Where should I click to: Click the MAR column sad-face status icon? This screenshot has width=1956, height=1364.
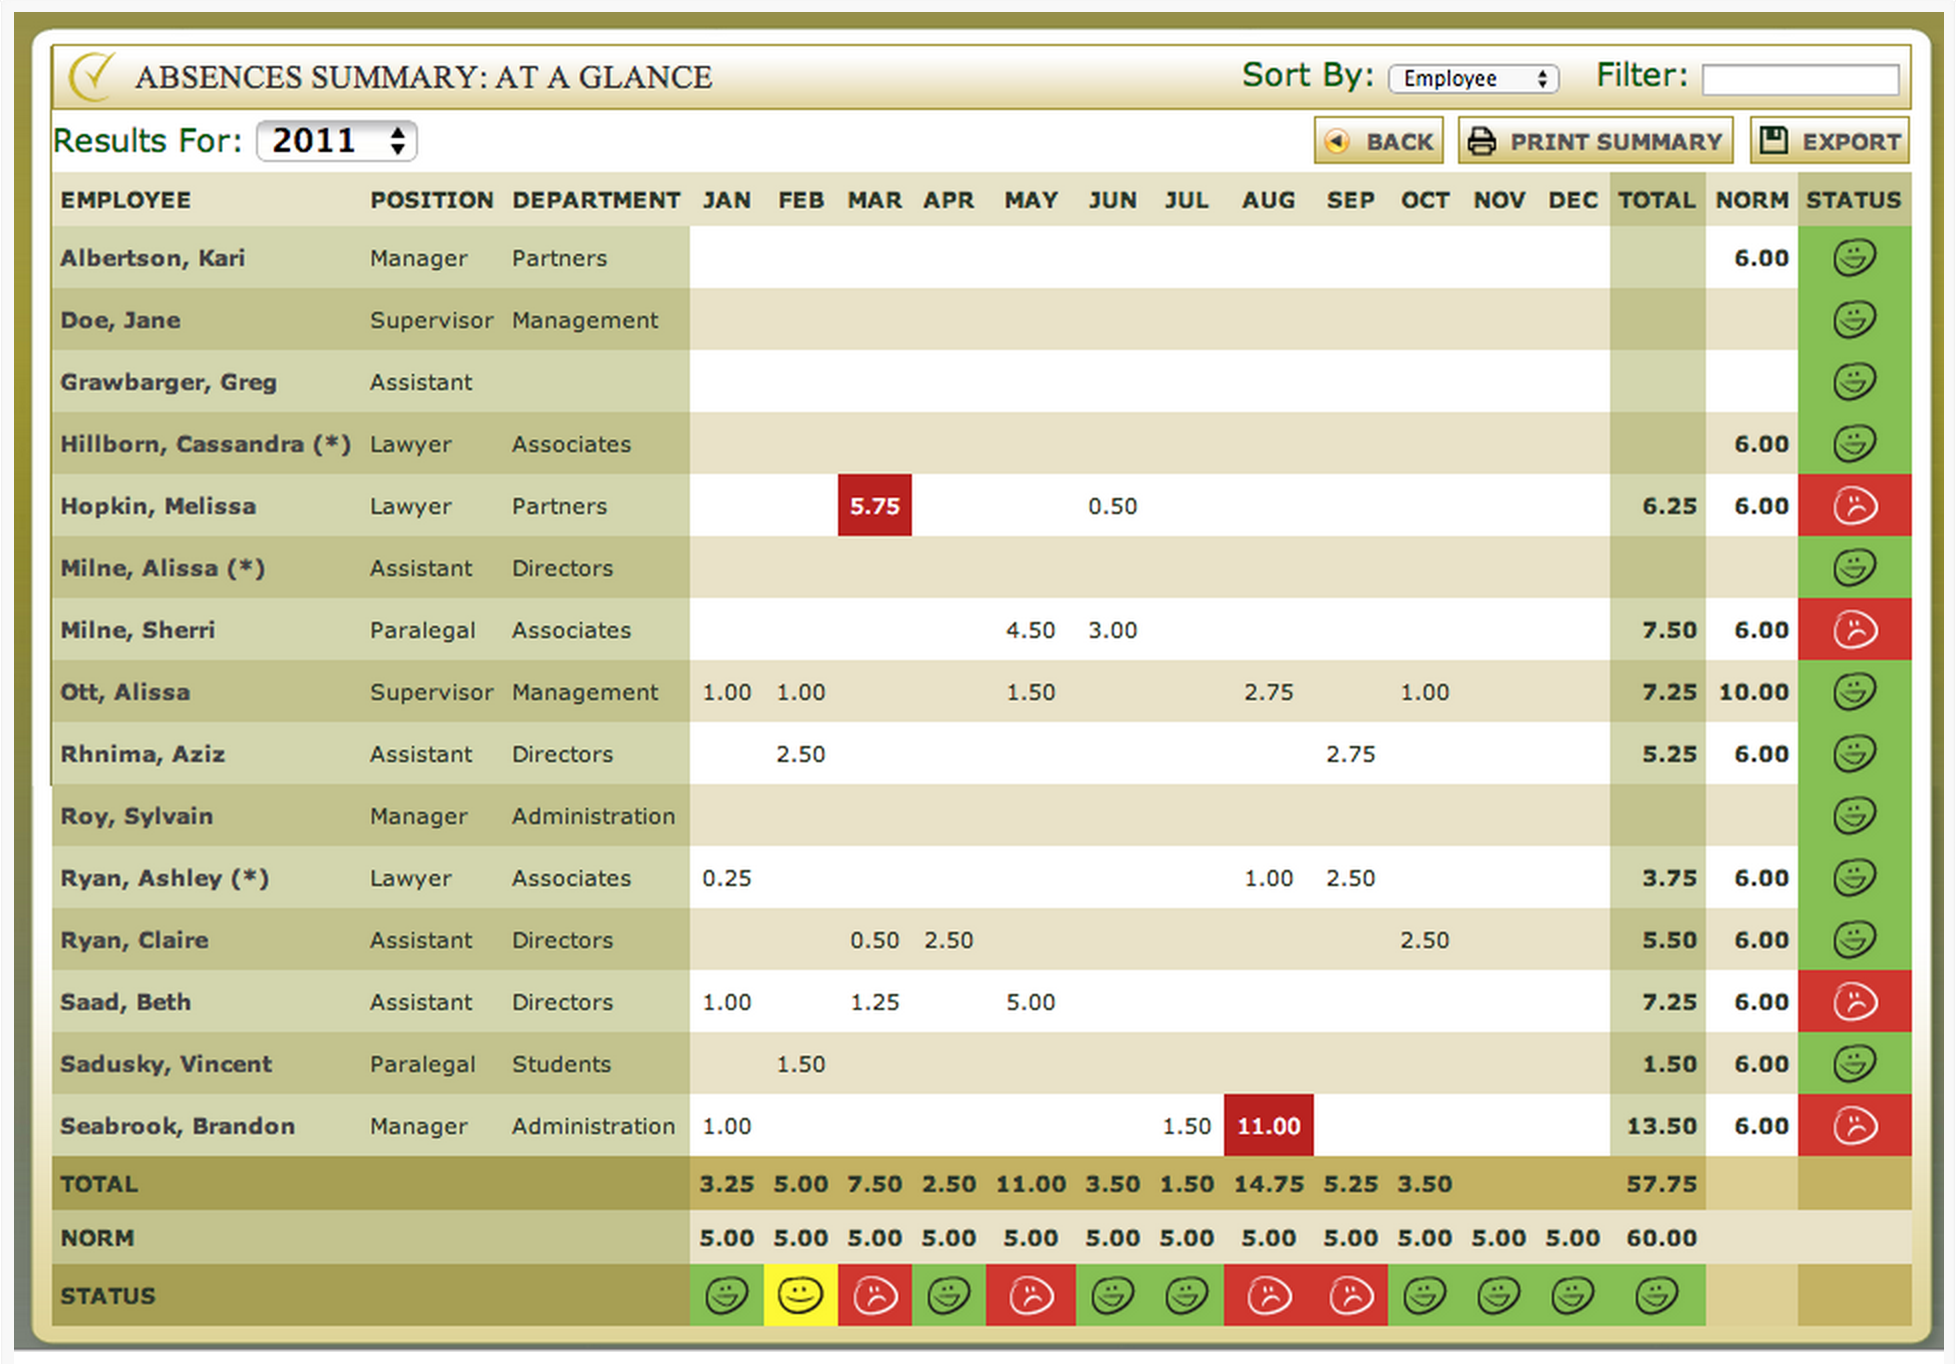[x=874, y=1296]
